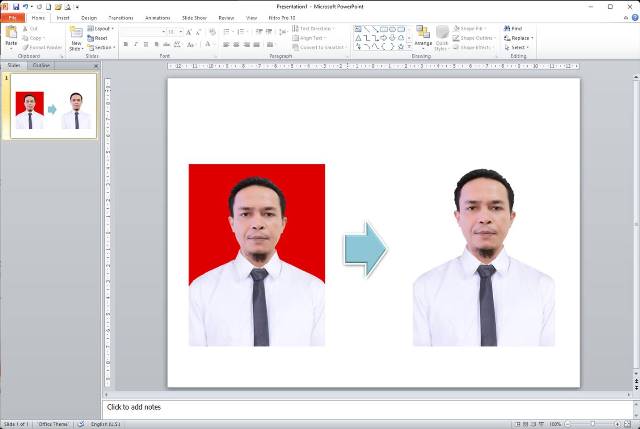
Task: Add a New Slide
Action: pos(76,38)
